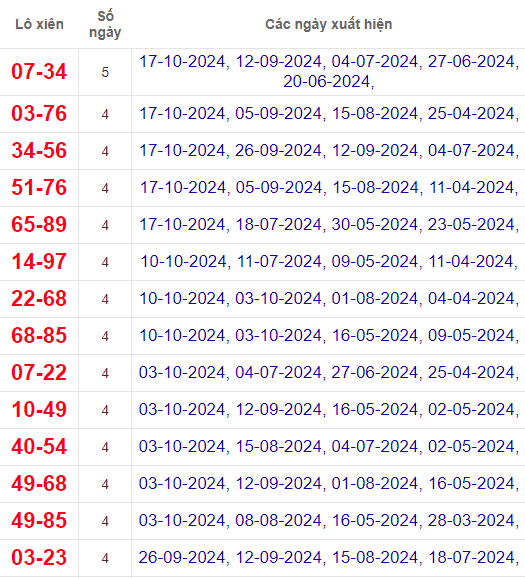Select the pair 68-85
The width and height of the screenshot is (525, 578).
pos(39,335)
